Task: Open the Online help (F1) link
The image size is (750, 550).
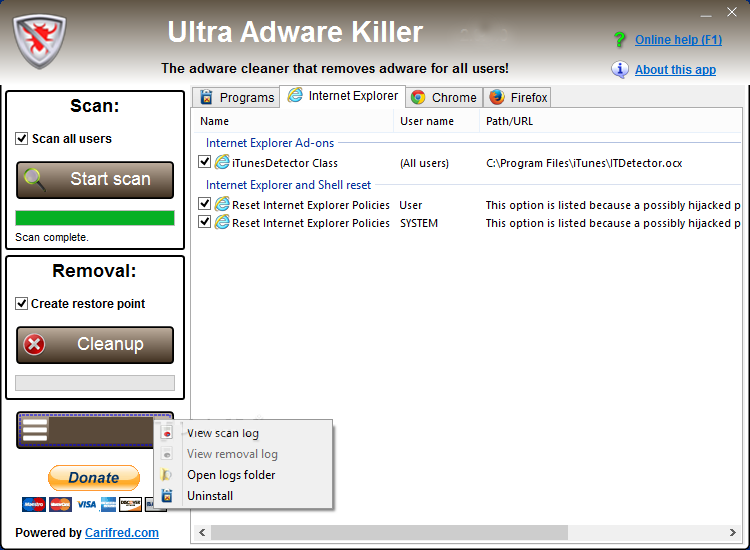Action: 678,40
